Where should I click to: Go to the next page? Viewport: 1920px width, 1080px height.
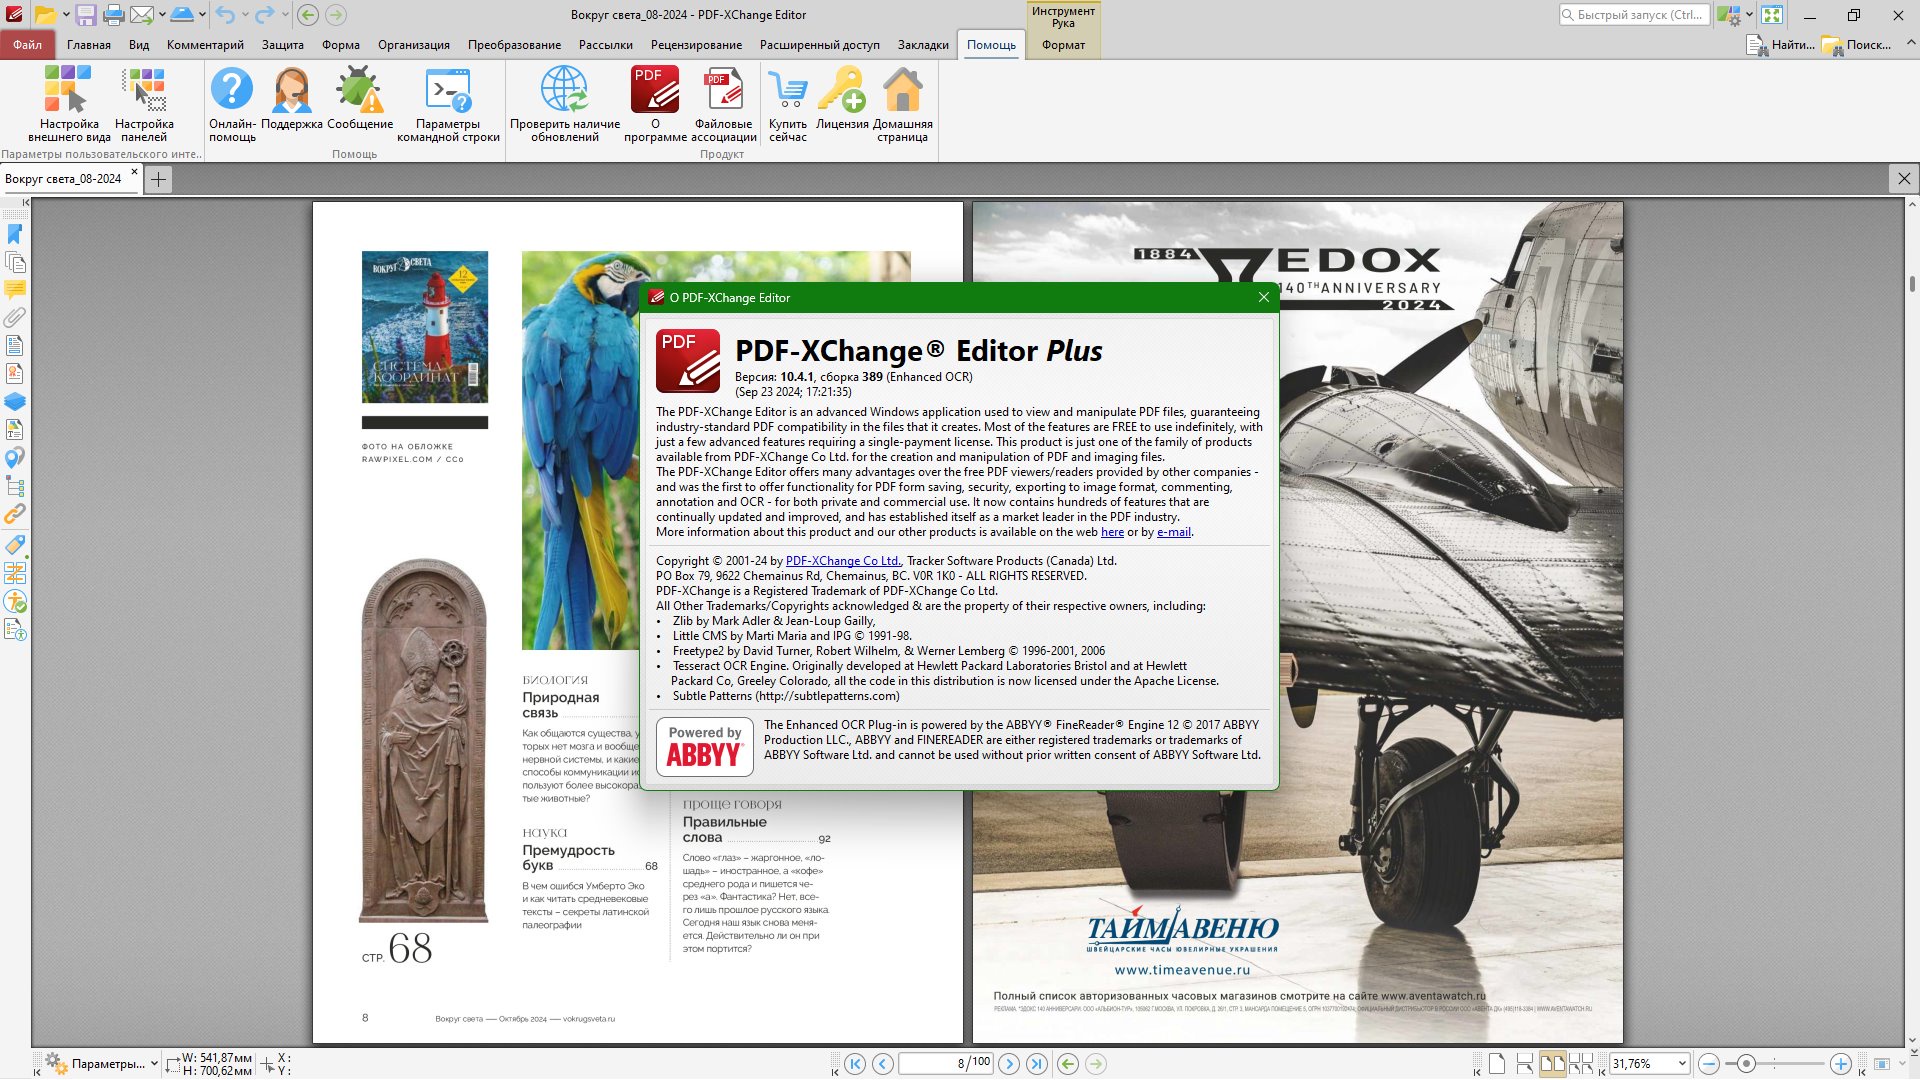(x=1009, y=1064)
